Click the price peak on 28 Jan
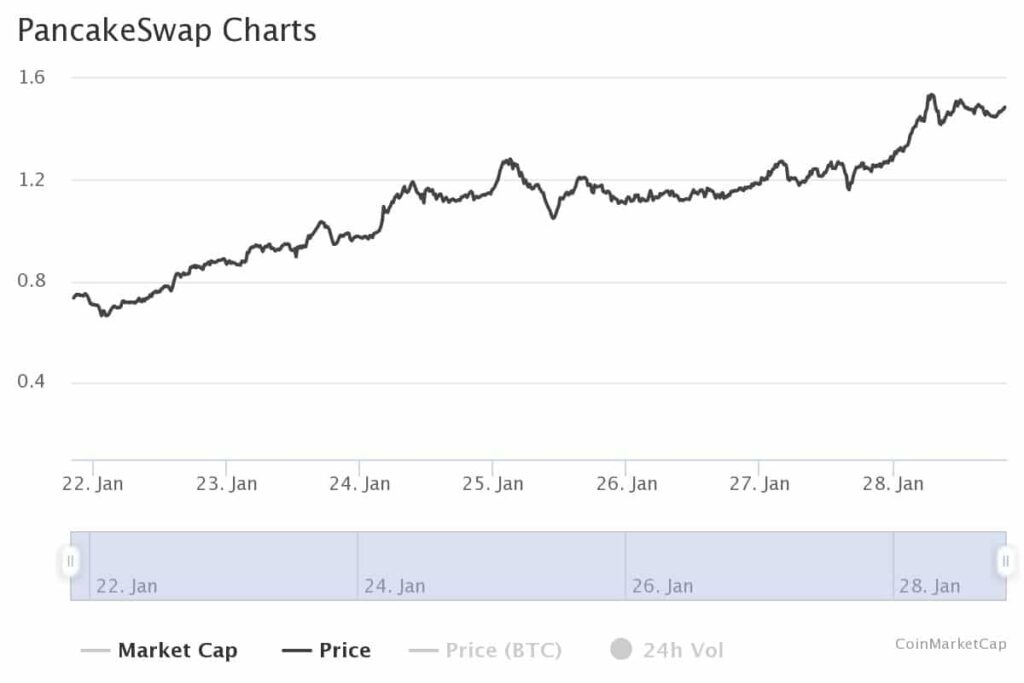Viewport: 1024px width, 683px height. point(931,95)
